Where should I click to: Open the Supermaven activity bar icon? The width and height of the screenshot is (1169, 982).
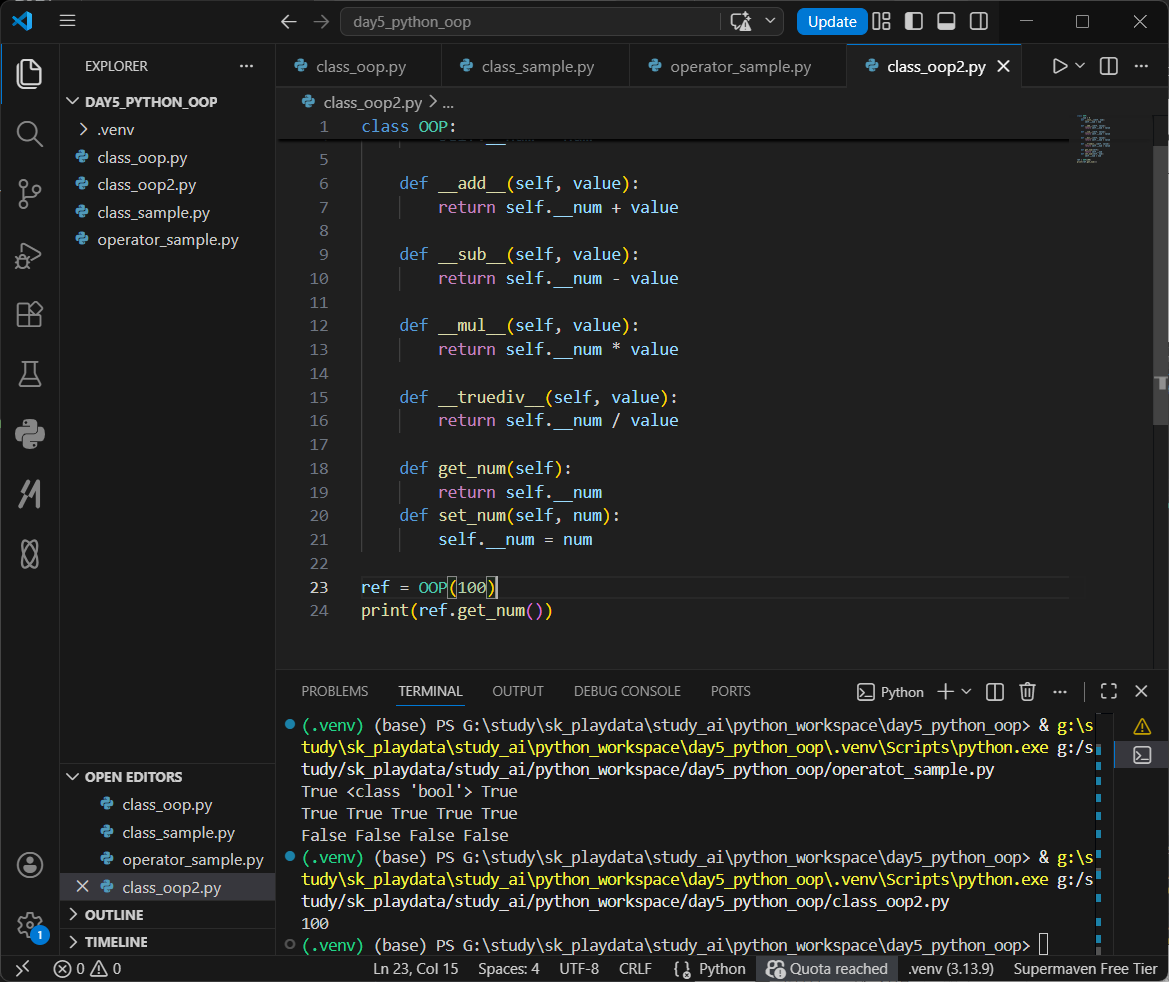pyautogui.click(x=29, y=494)
